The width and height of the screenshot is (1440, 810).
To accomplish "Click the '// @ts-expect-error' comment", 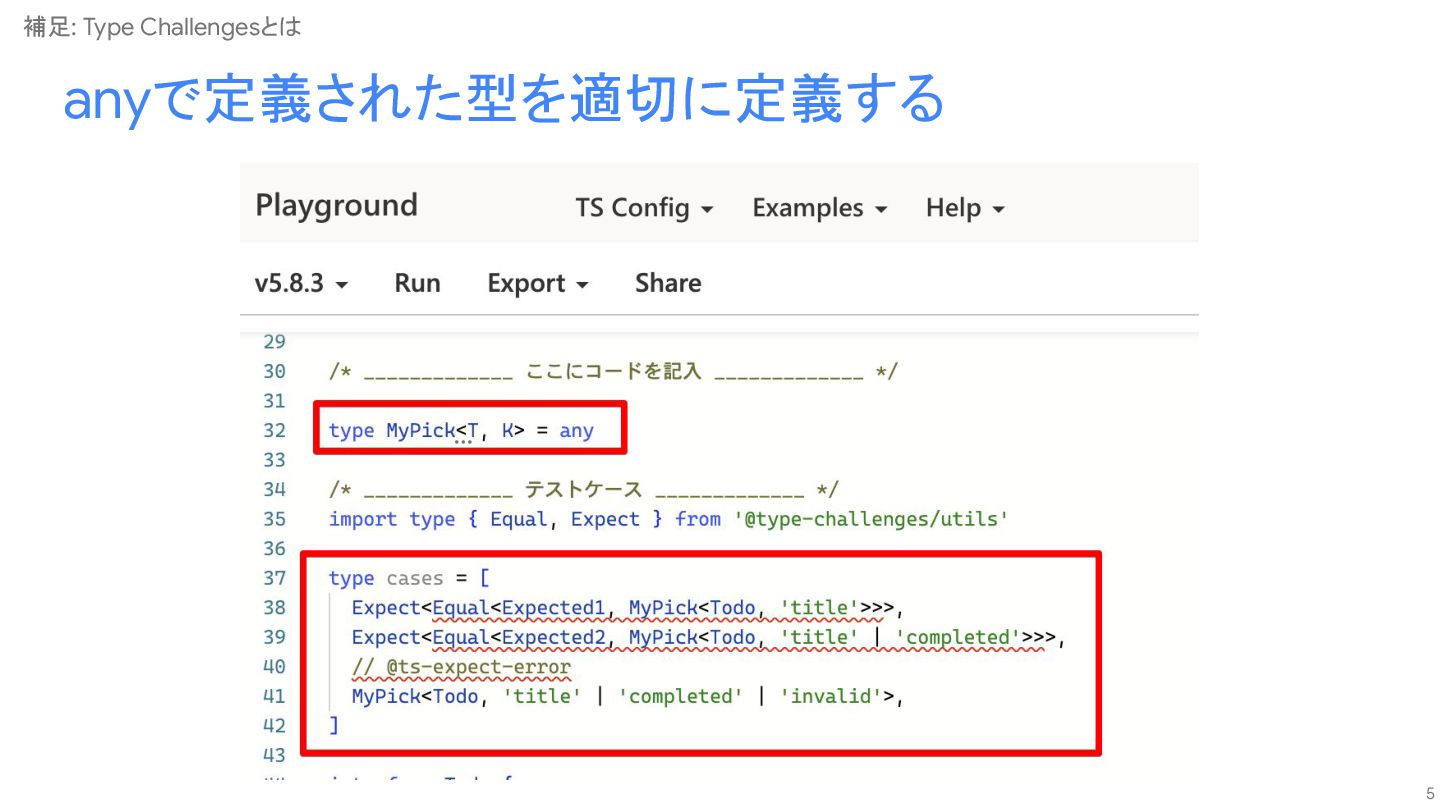I will [461, 667].
